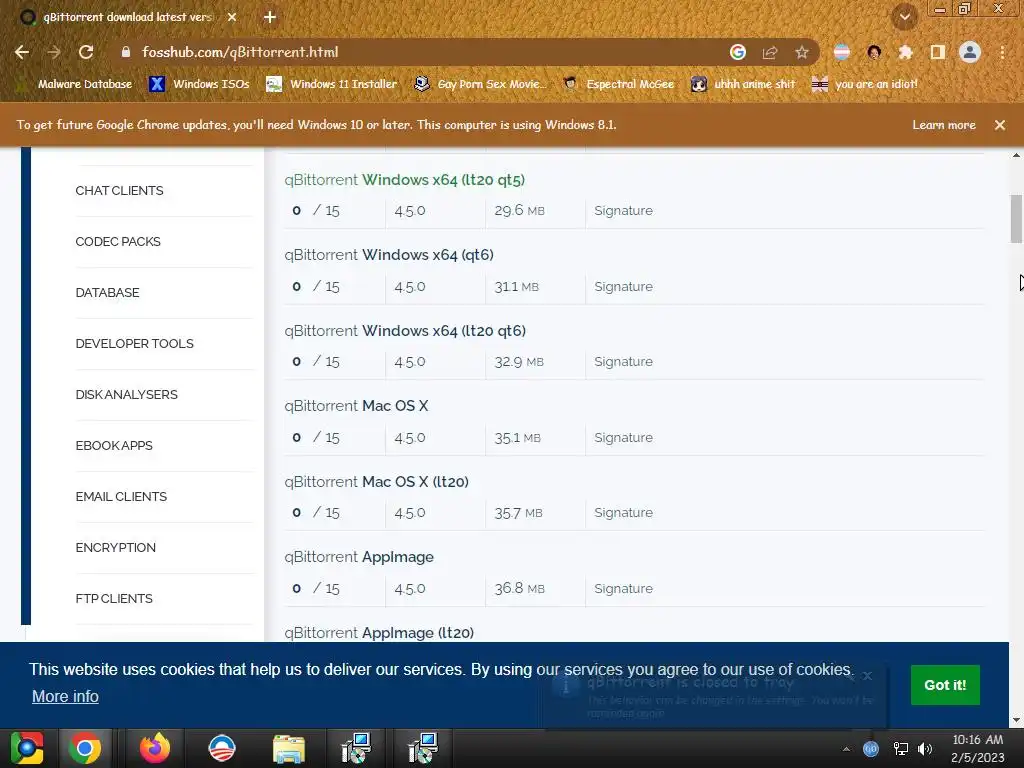
Task: Open the Email Clients category
Action: (121, 496)
